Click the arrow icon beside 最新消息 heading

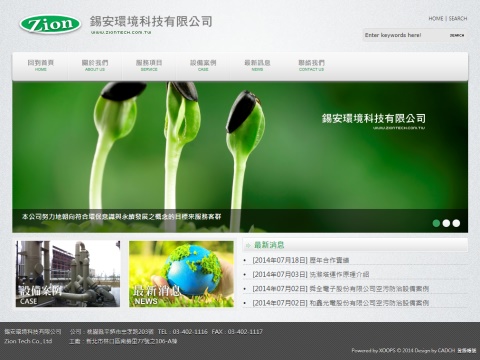(248, 246)
